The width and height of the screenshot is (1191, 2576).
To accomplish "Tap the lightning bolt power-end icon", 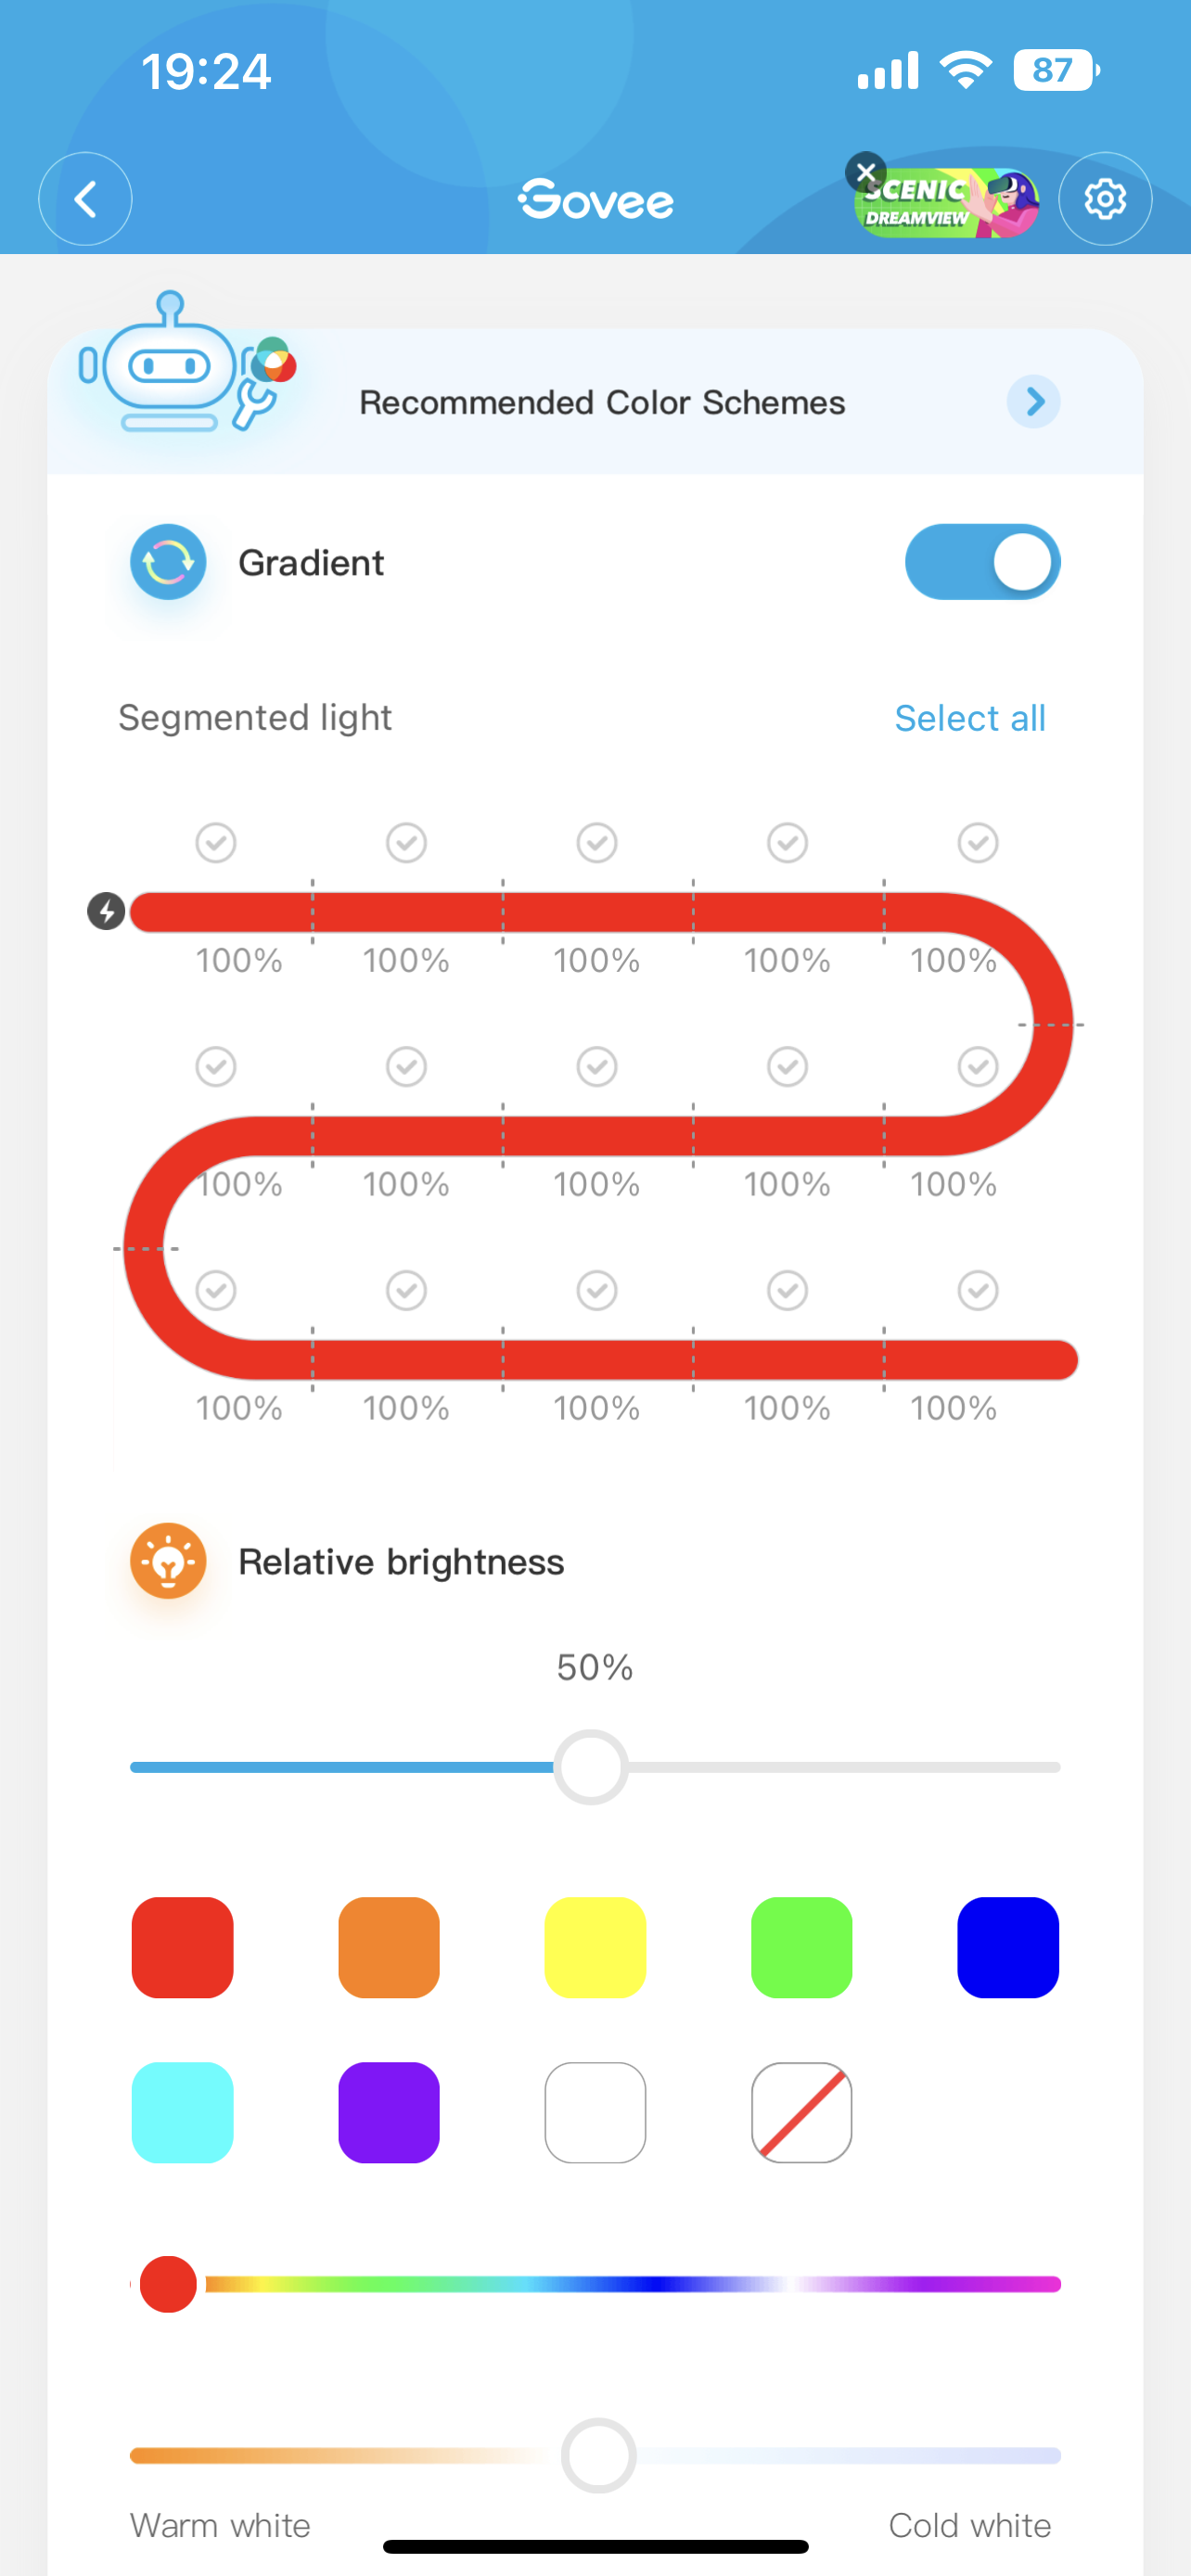I will [x=106, y=911].
